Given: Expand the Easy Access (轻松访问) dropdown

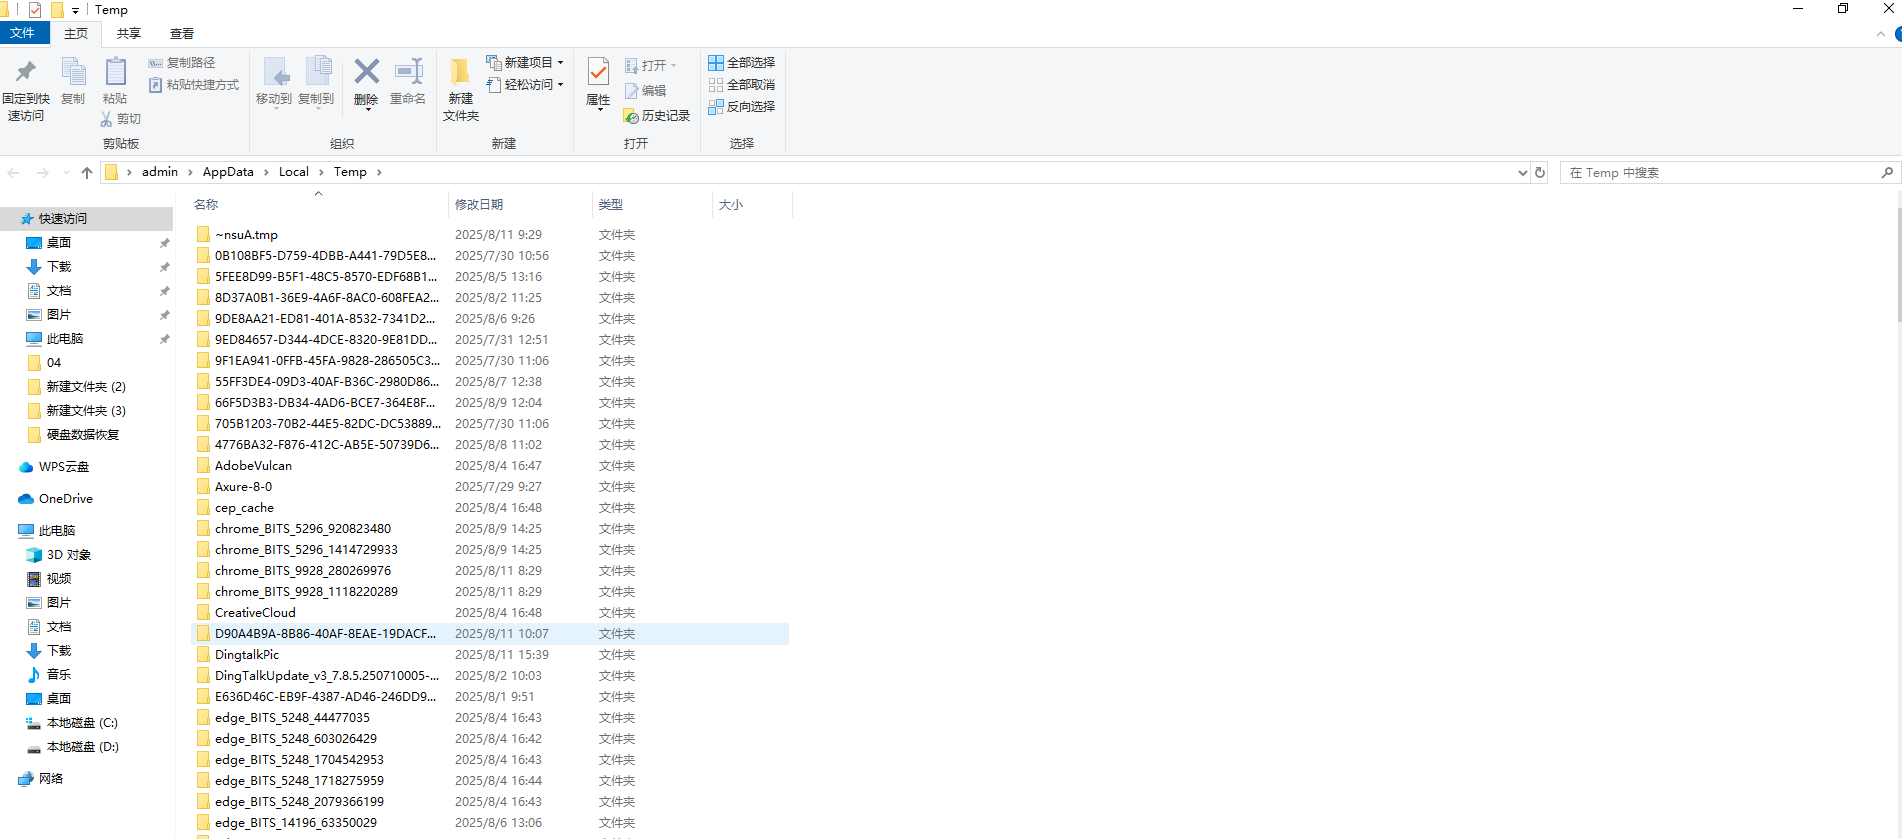Looking at the screenshot, I should tap(526, 85).
